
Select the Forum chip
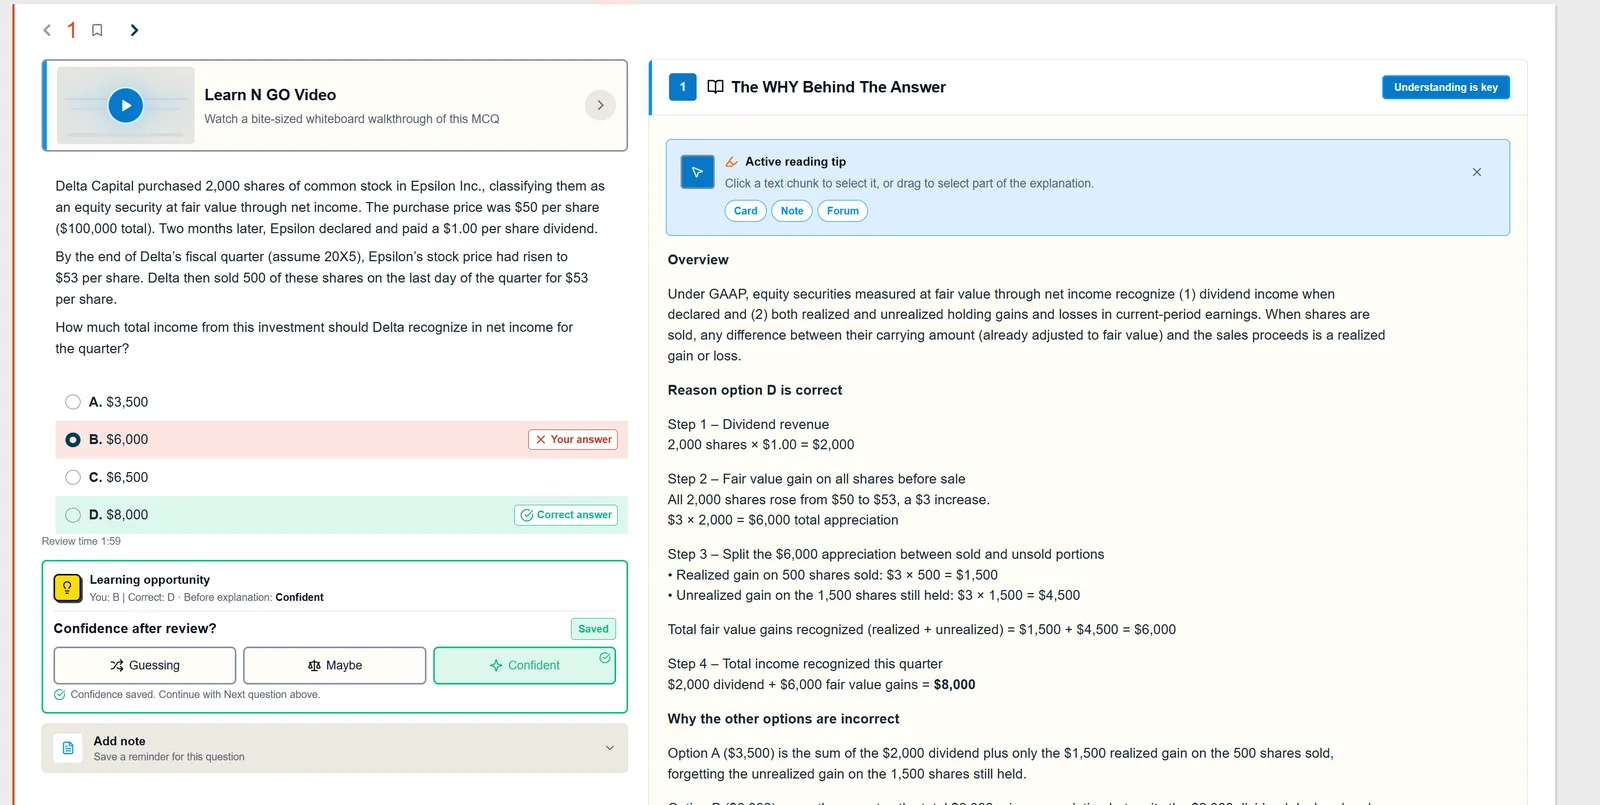point(843,211)
